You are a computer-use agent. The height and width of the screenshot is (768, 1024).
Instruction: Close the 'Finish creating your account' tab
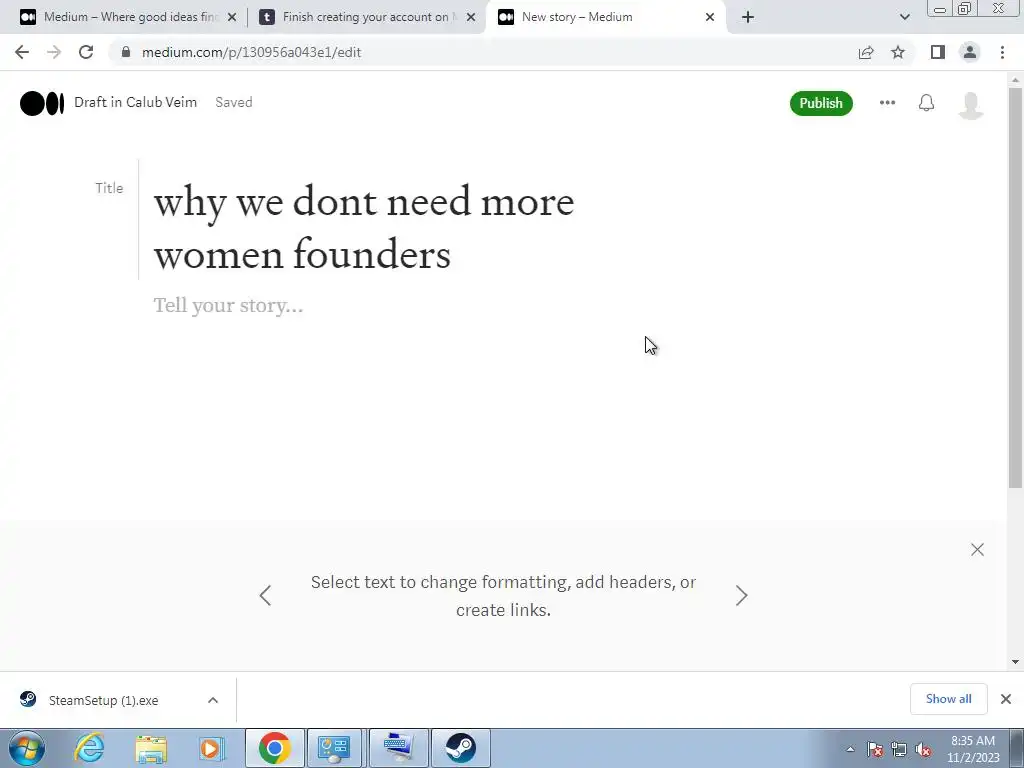[x=470, y=18]
